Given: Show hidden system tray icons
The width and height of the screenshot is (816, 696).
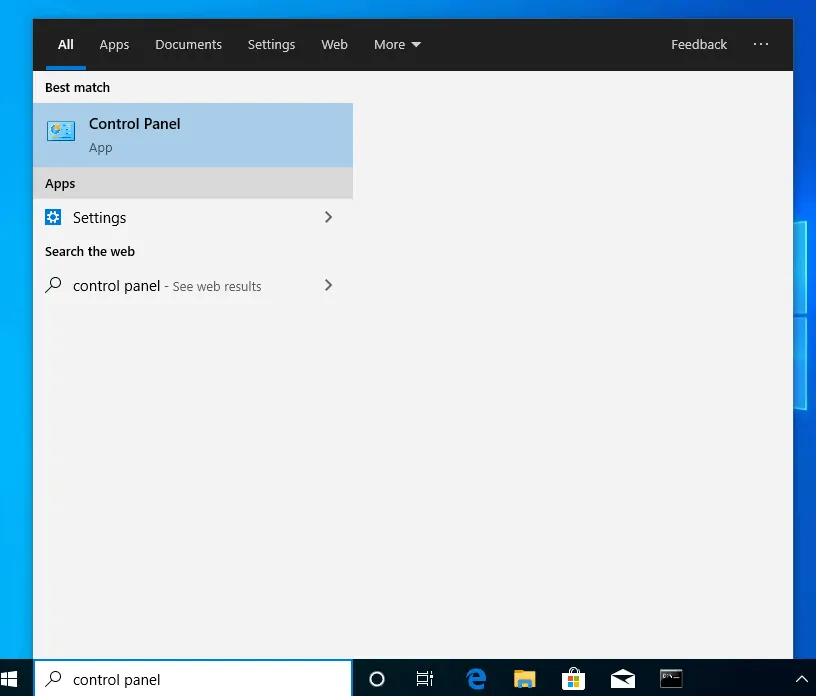Looking at the screenshot, I should coord(801,679).
